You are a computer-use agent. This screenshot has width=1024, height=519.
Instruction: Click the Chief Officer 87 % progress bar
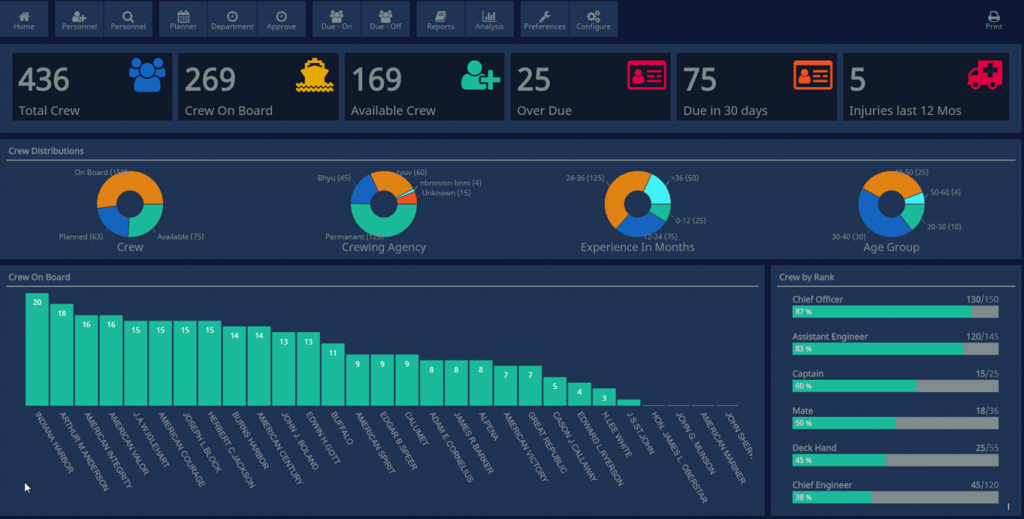[x=895, y=312]
